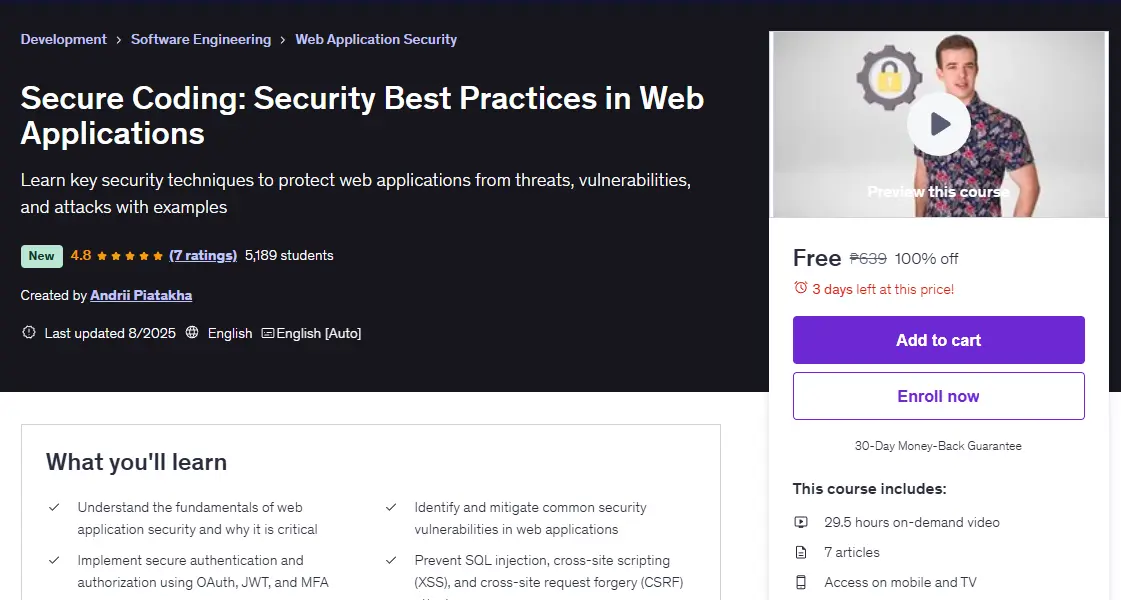Open the Development breadcrumb category
Screen dimensions: 1121x600
point(64,39)
